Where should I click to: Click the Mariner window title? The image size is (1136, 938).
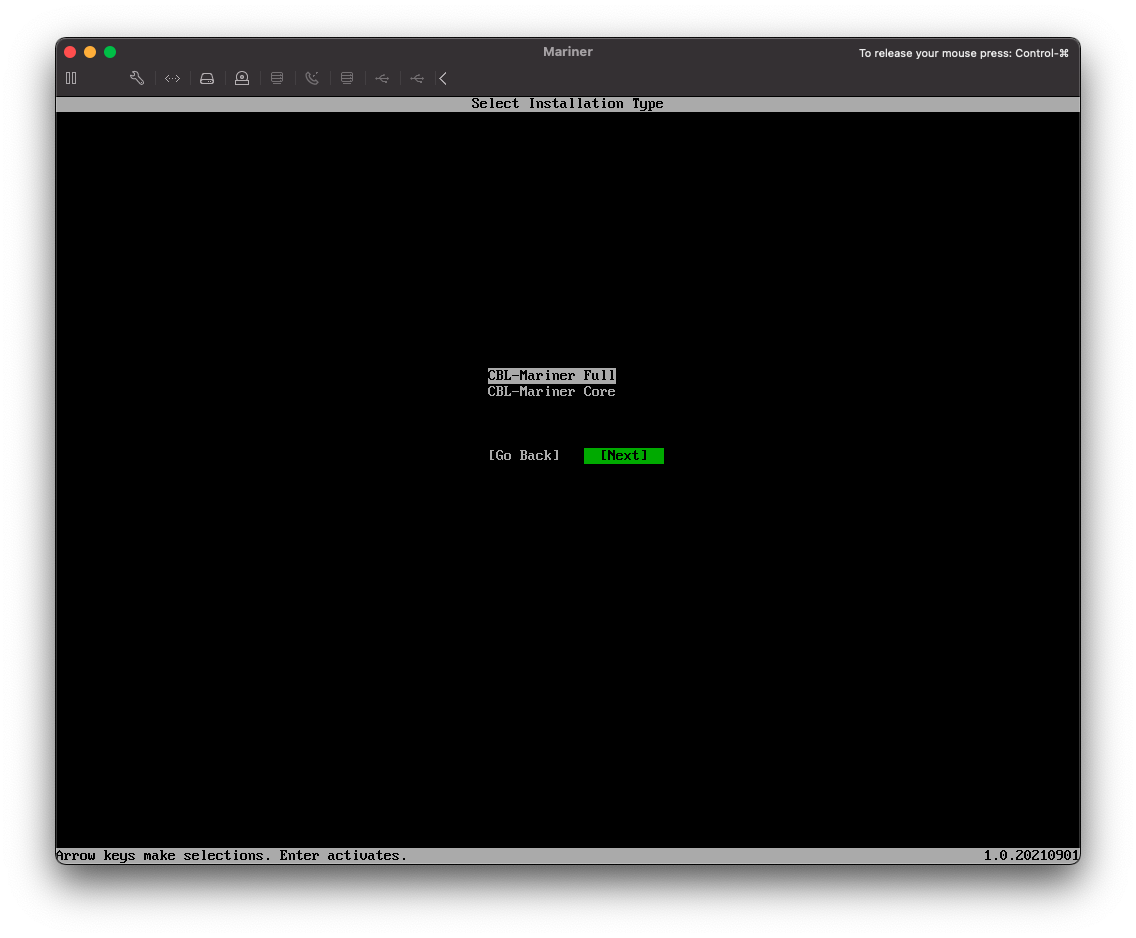(568, 51)
